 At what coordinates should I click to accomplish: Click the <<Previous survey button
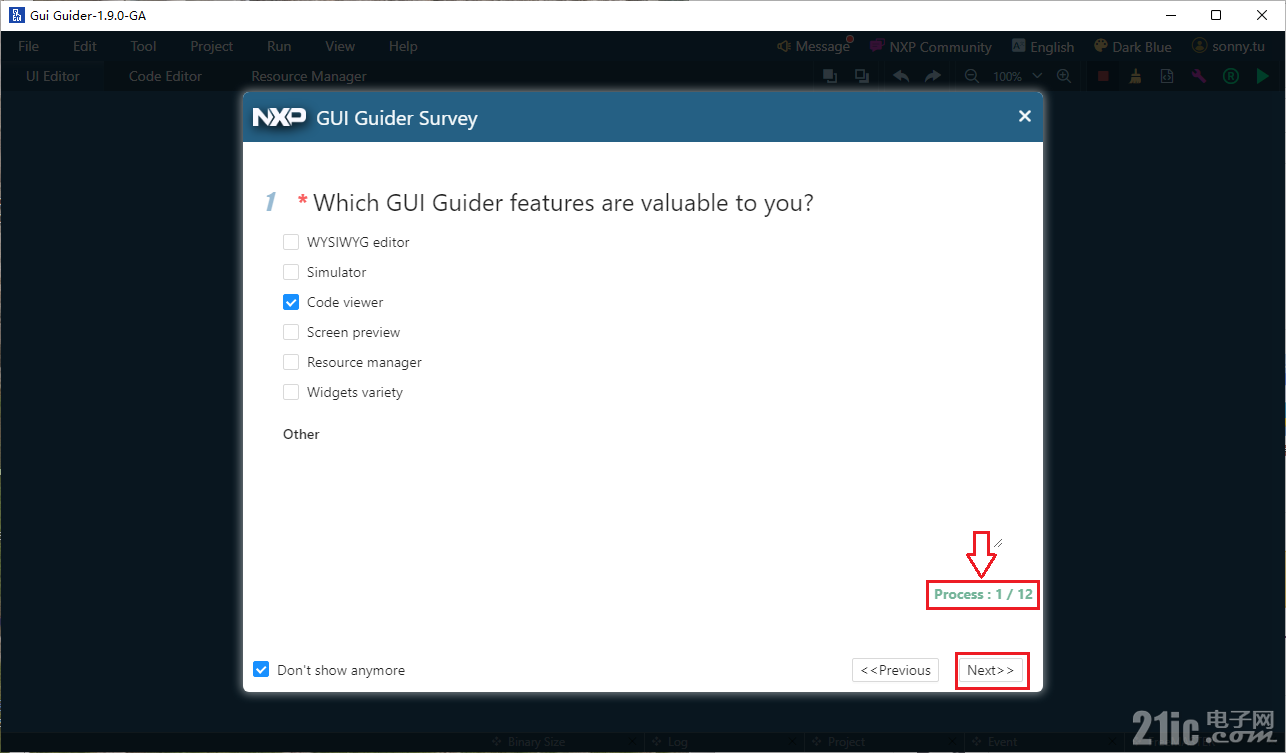(x=895, y=670)
